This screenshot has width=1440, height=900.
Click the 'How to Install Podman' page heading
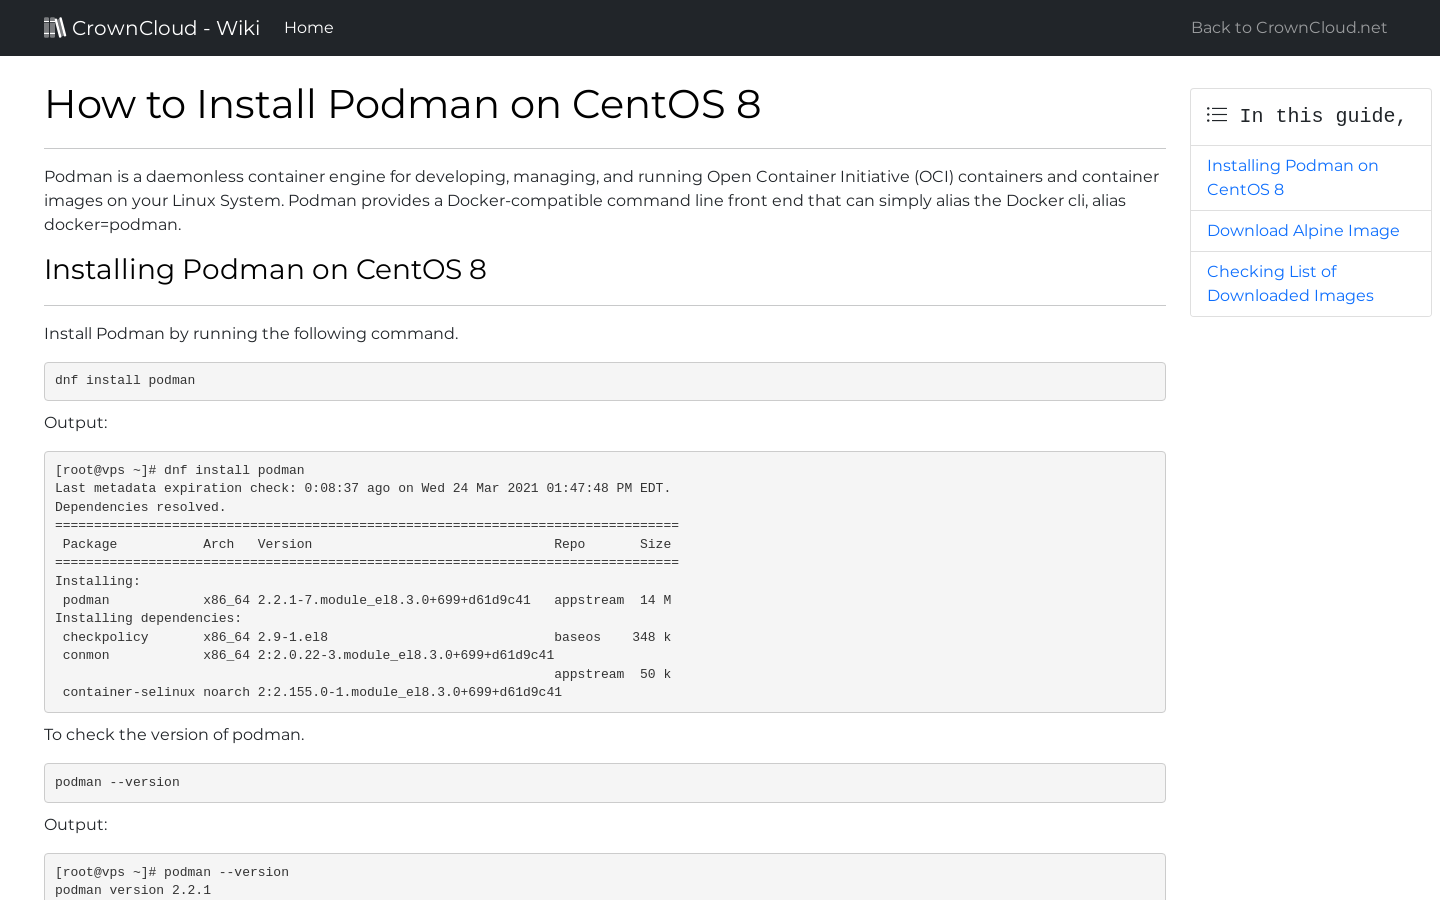pos(402,105)
